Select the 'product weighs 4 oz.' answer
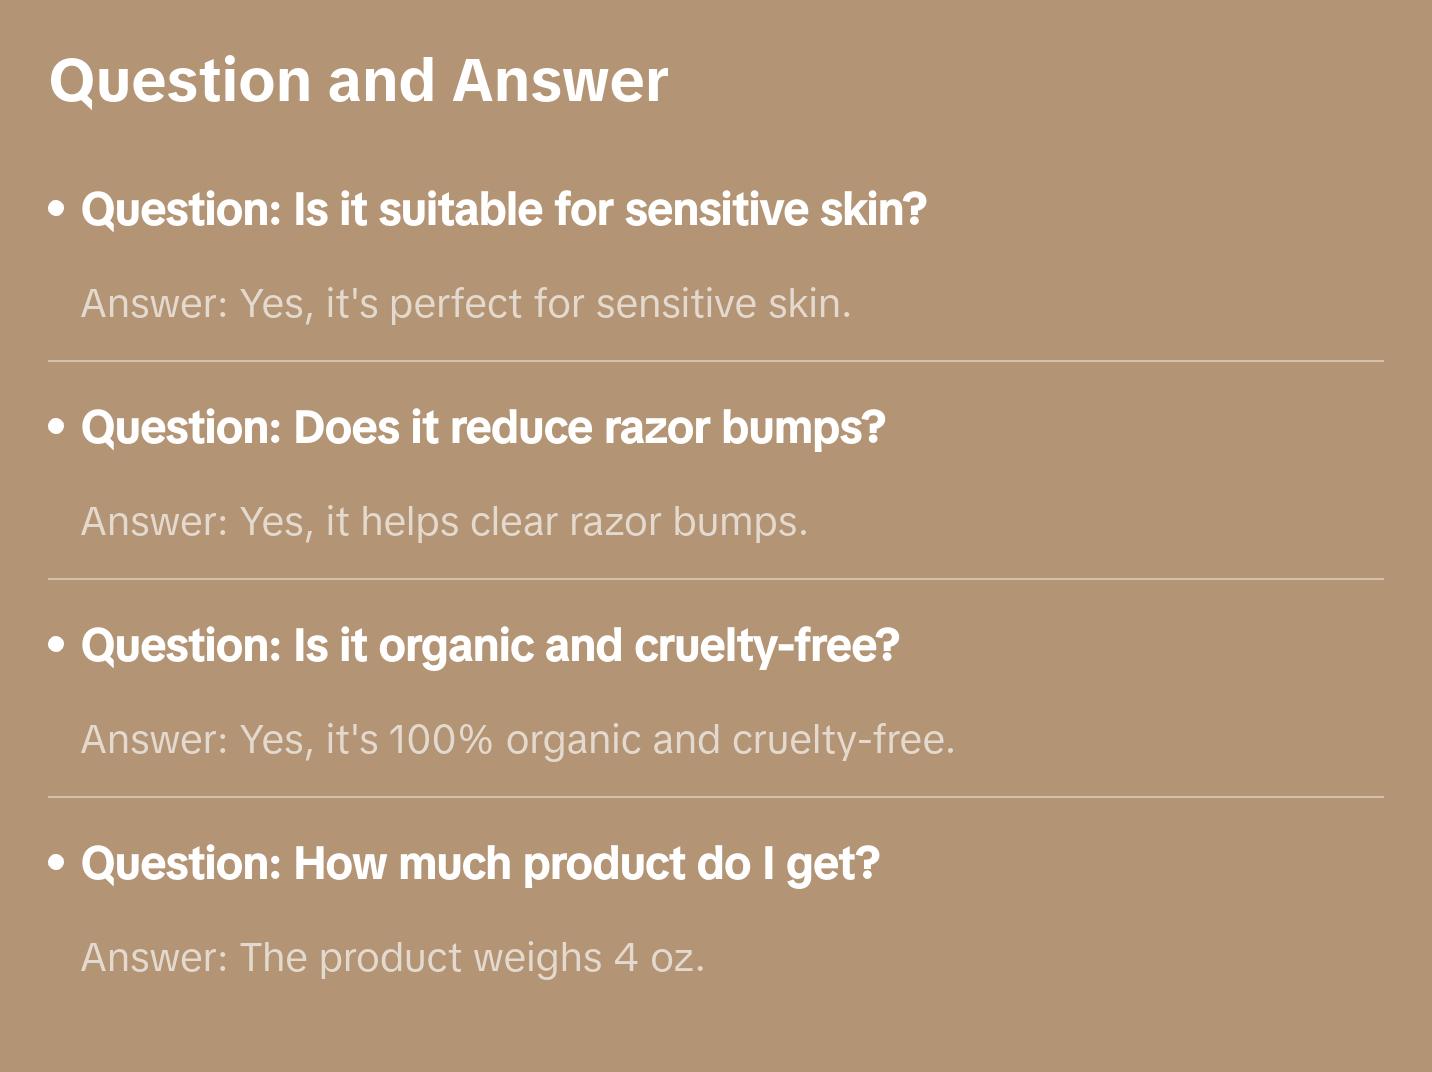Image resolution: width=1432 pixels, height=1072 pixels. click(x=393, y=958)
